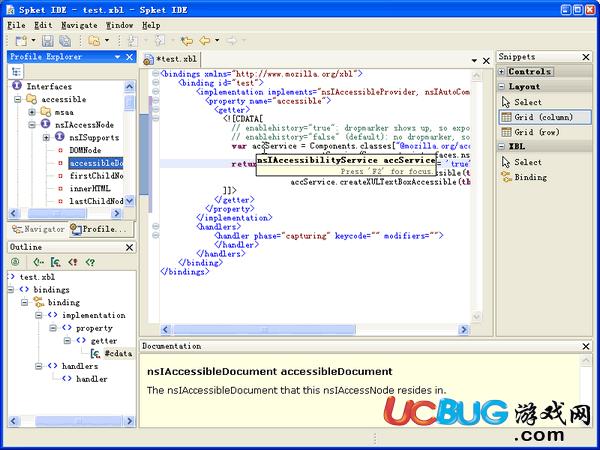Screen dimensions: 600x450
Task: Select handler in the Outline tree
Action: (x=91, y=379)
